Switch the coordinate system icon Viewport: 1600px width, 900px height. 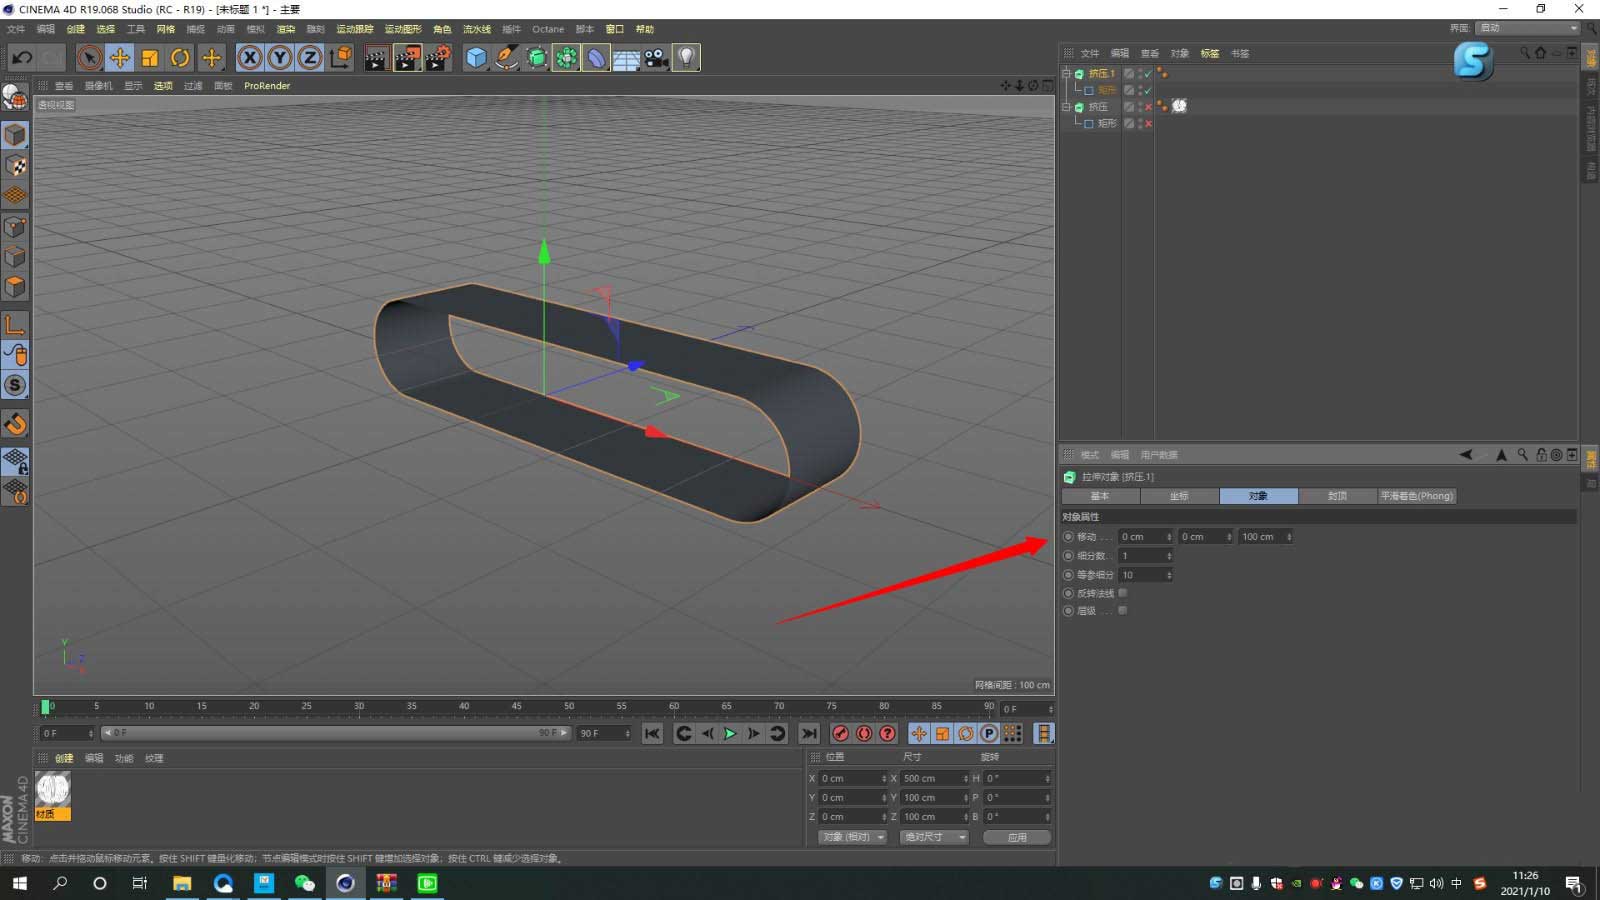pos(341,57)
